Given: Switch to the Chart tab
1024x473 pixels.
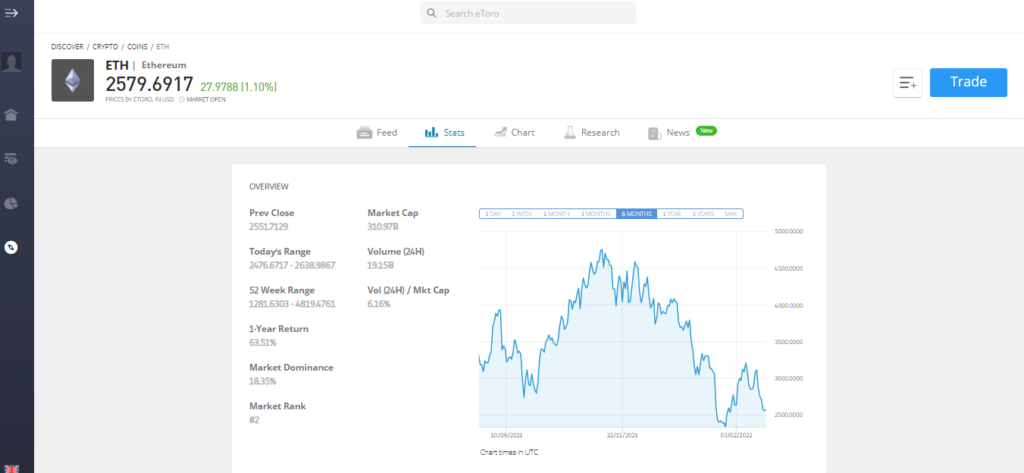Looking at the screenshot, I should point(514,133).
